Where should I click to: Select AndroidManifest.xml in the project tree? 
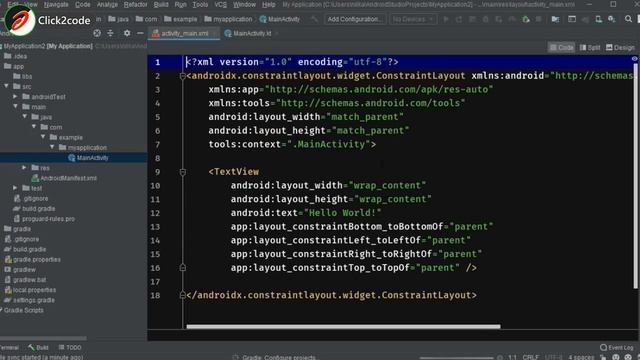(68, 178)
